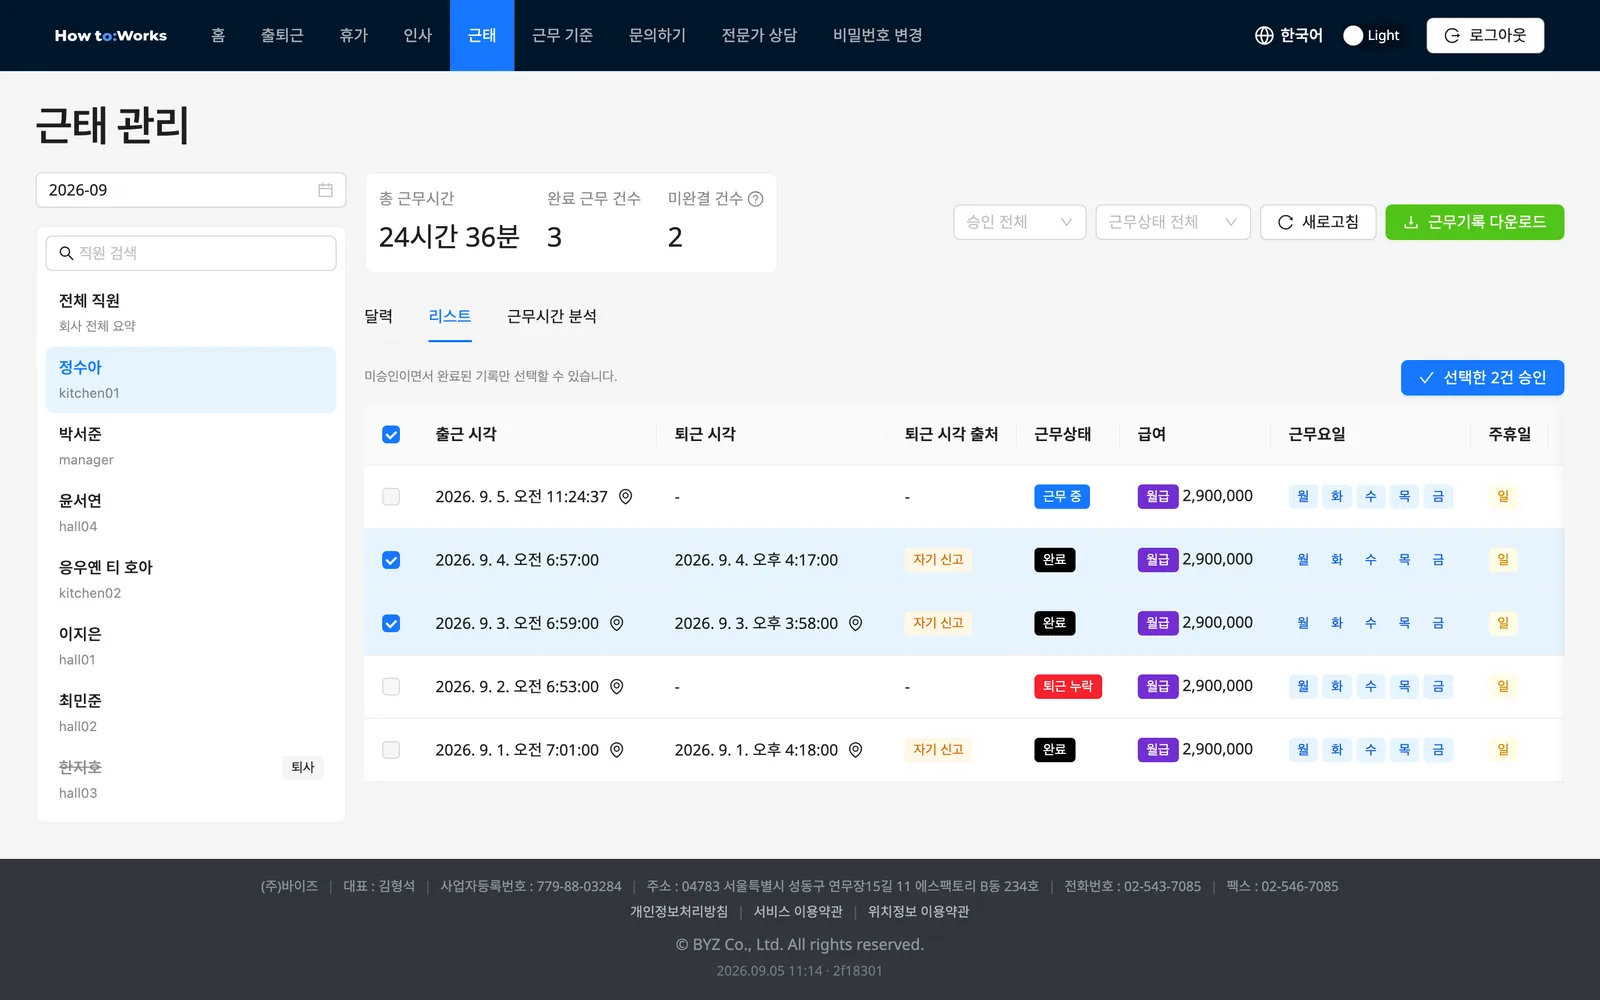Select employee 박서준 in the list
The height and width of the screenshot is (1000, 1600).
pos(191,446)
